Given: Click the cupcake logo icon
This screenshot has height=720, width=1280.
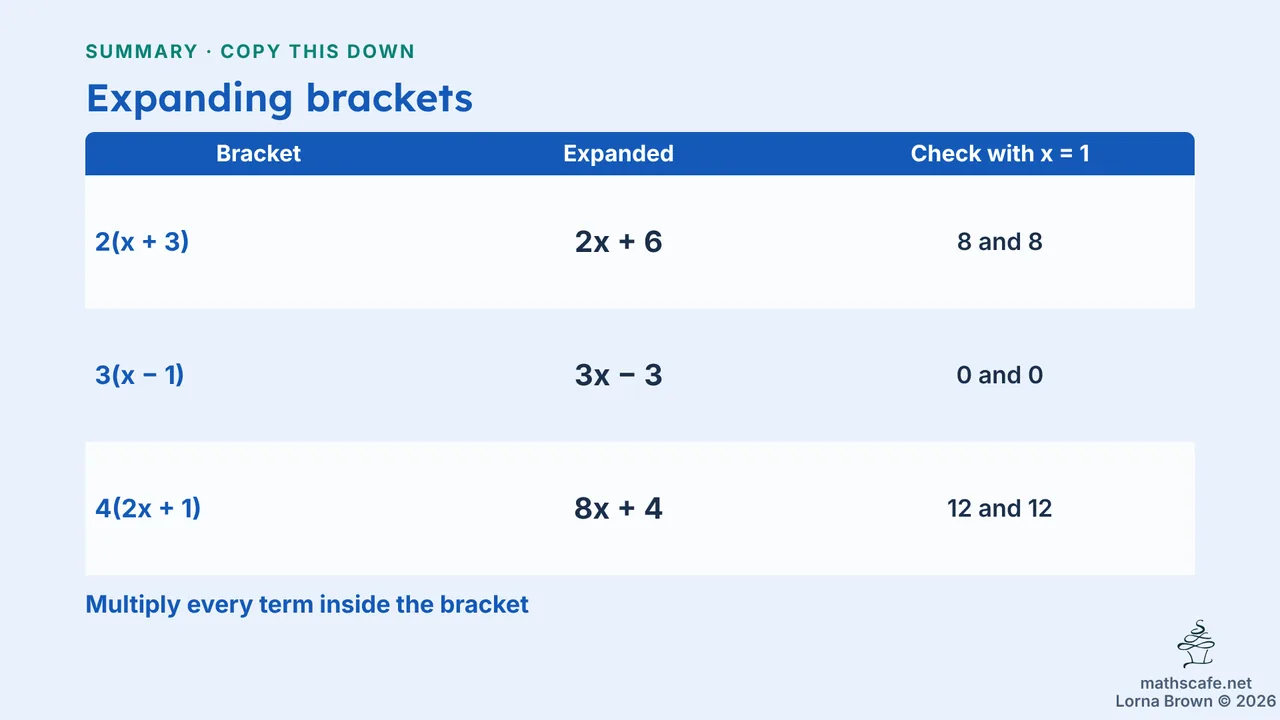Looking at the screenshot, I should point(1196,645).
